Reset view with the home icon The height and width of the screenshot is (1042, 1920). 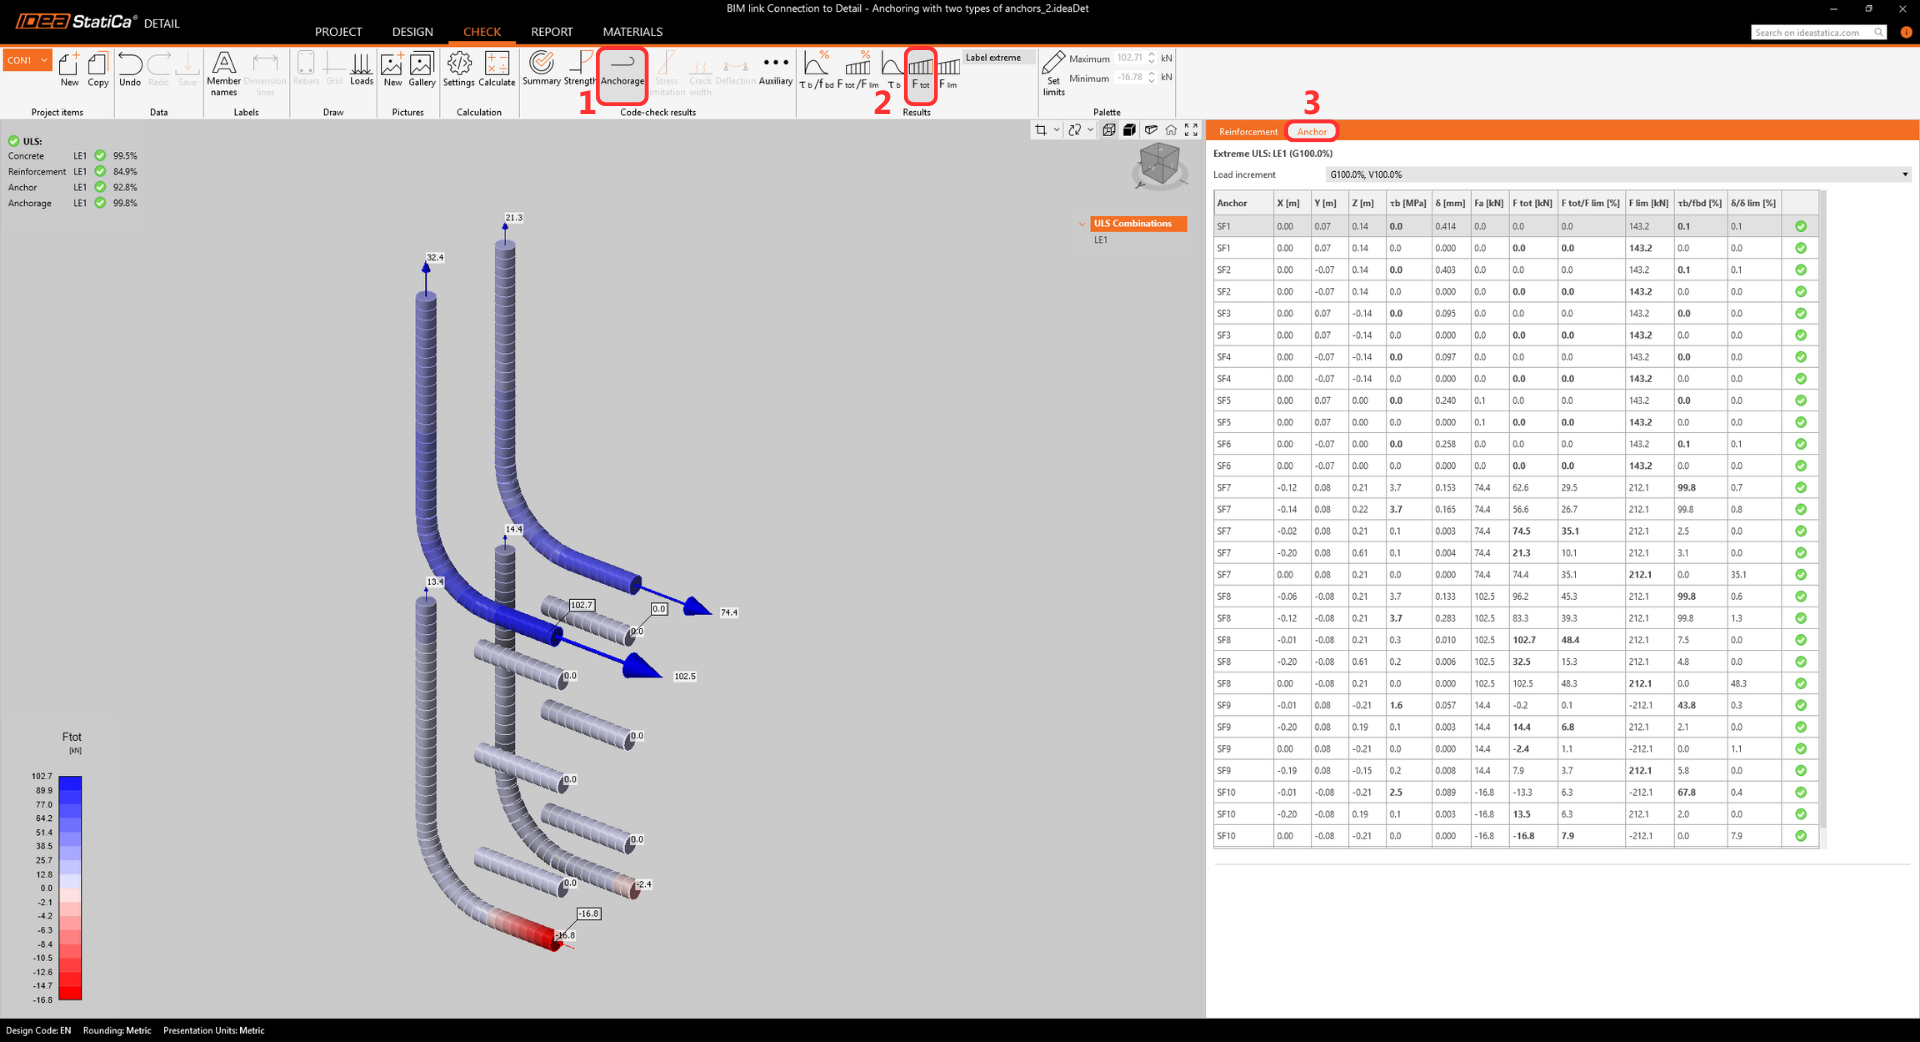pos(1171,130)
